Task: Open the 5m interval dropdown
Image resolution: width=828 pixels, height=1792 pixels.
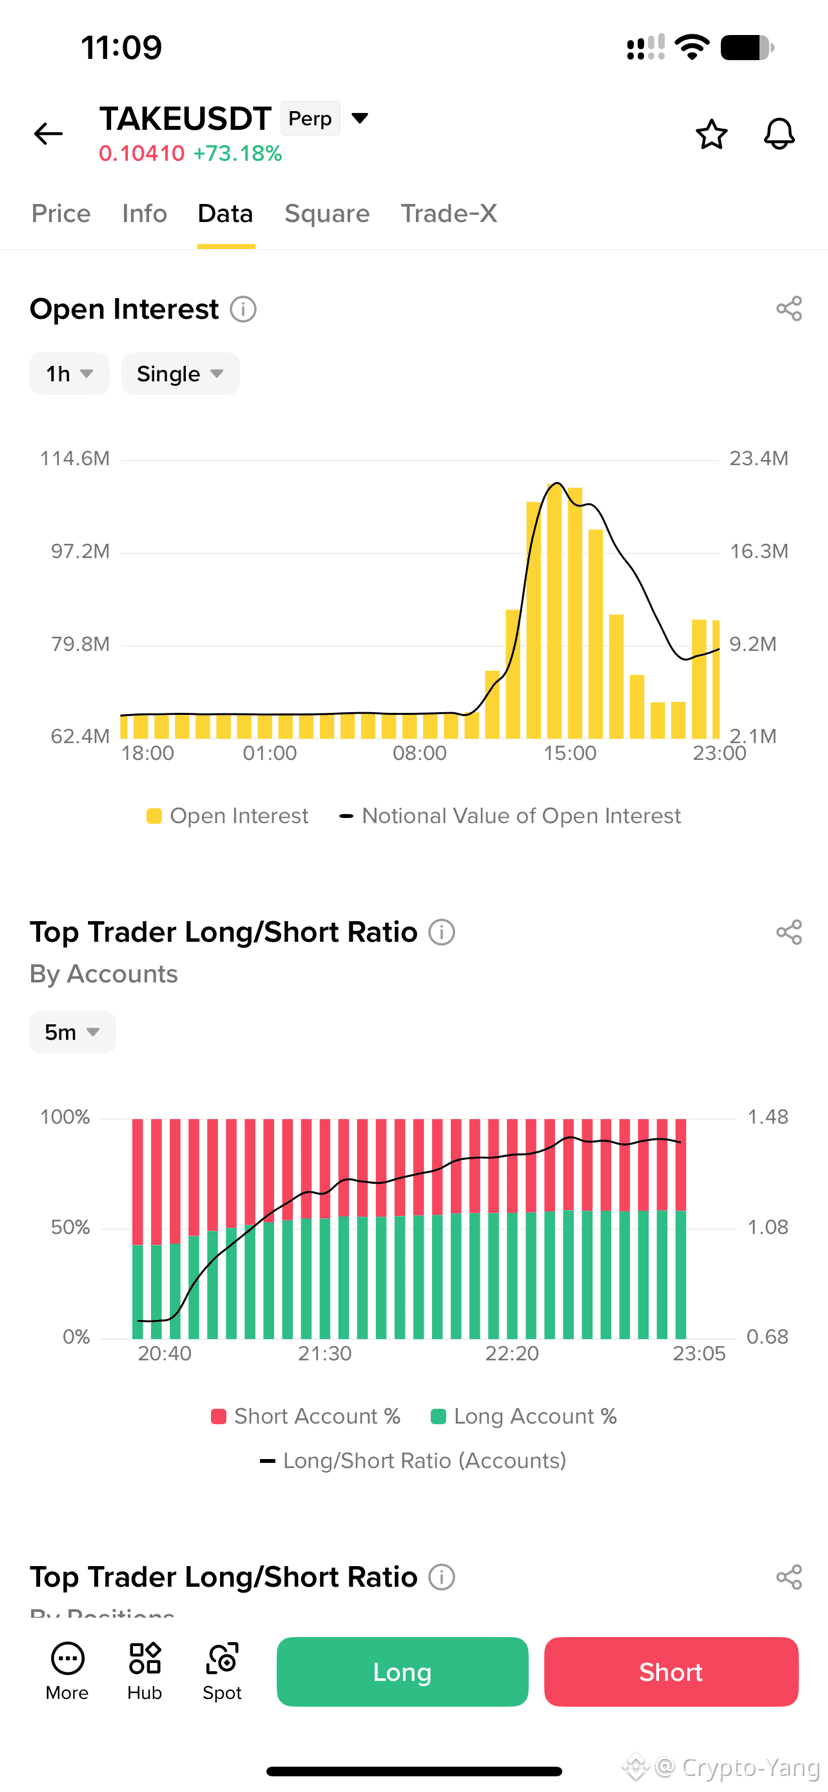Action: pos(72,1032)
